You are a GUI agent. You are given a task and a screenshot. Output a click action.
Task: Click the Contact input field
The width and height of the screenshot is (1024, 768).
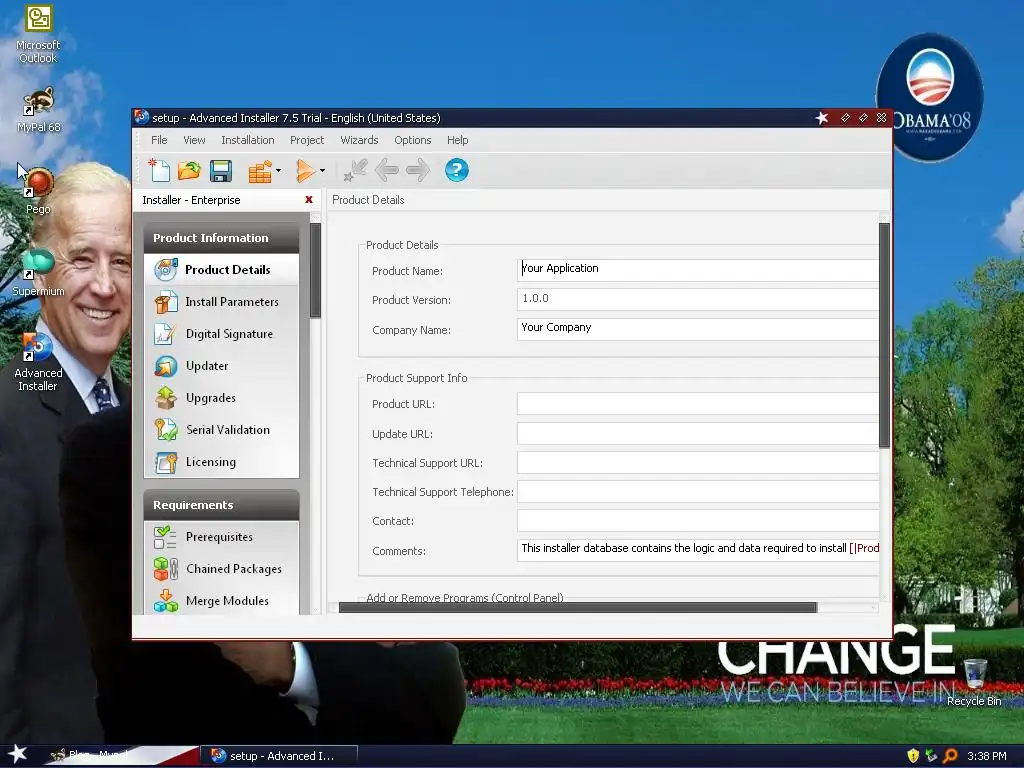point(697,520)
